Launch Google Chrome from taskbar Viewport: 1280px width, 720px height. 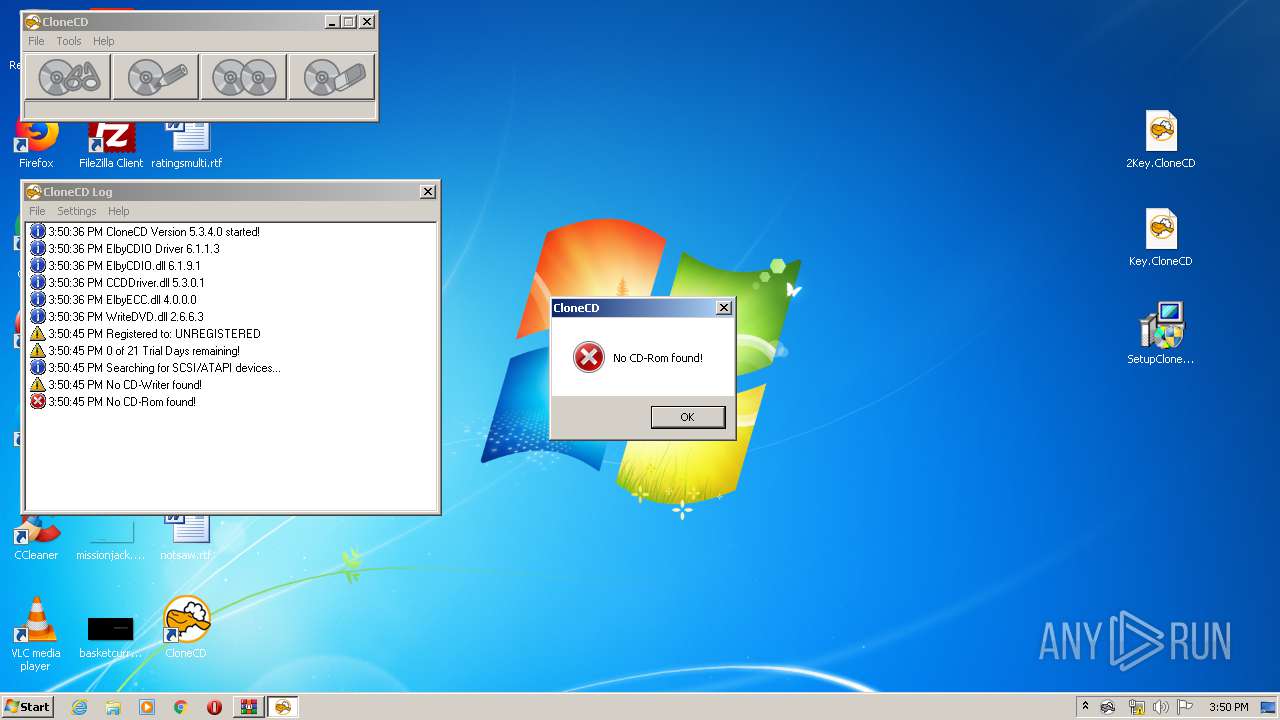coord(181,707)
